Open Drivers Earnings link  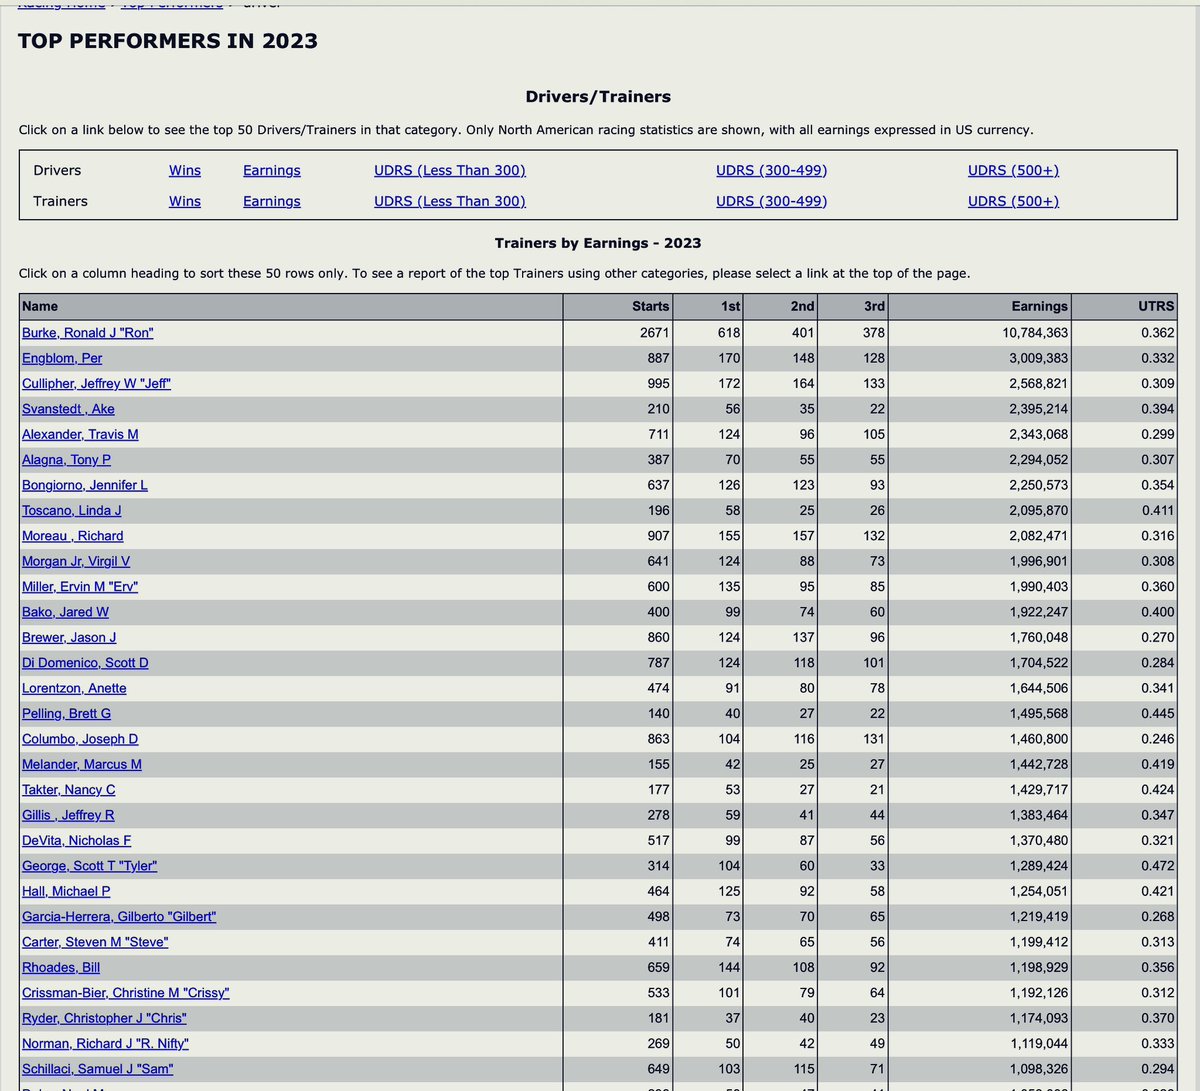point(272,170)
